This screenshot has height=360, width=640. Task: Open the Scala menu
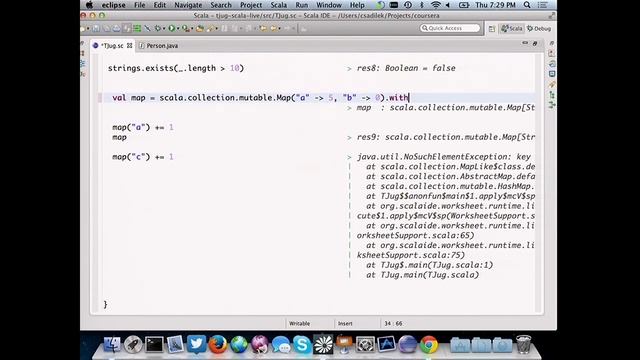279,5
